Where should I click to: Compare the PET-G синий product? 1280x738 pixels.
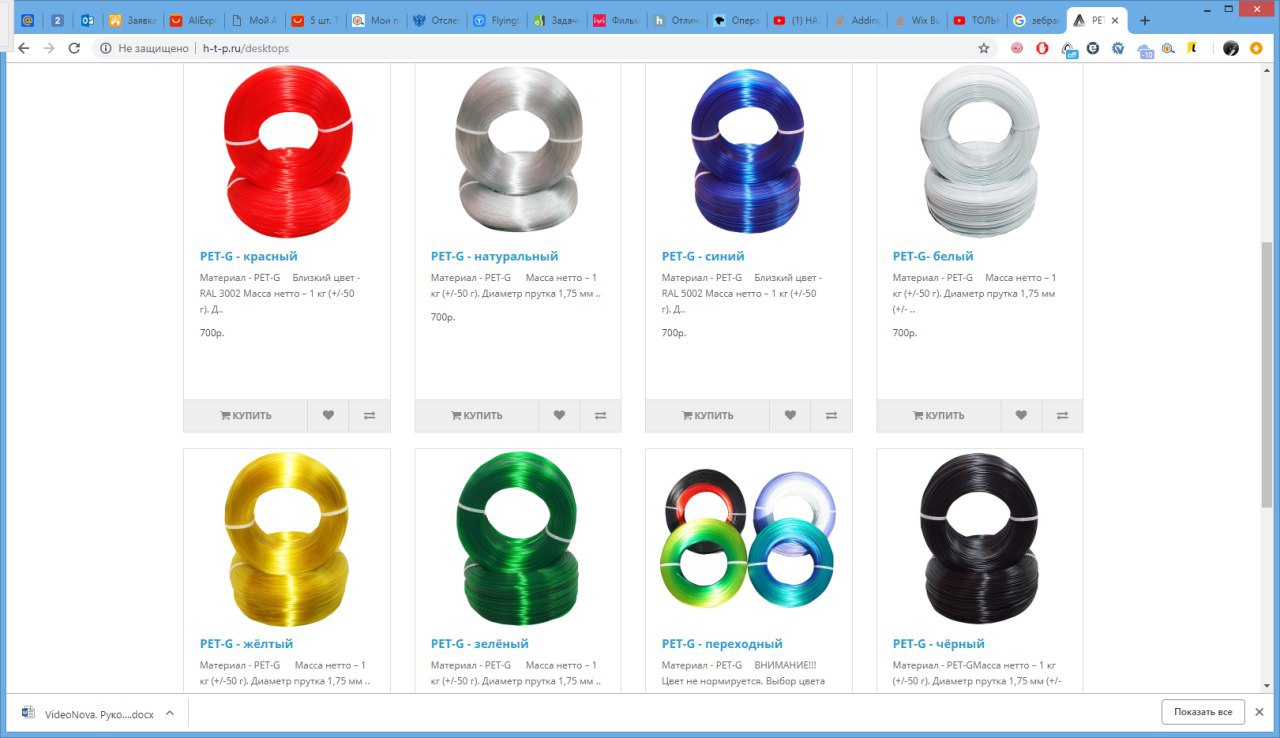pos(831,416)
